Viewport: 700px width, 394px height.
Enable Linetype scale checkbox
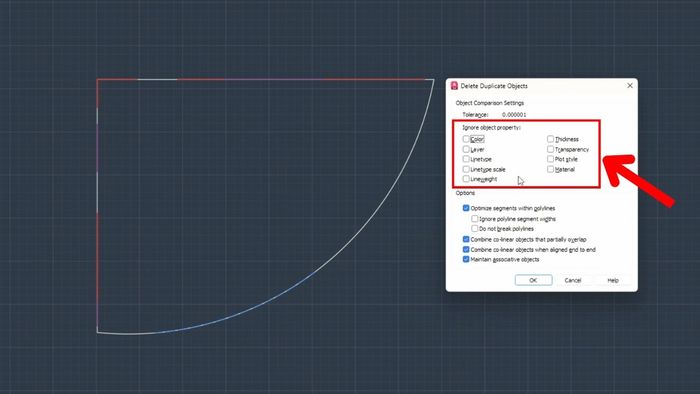coord(466,169)
